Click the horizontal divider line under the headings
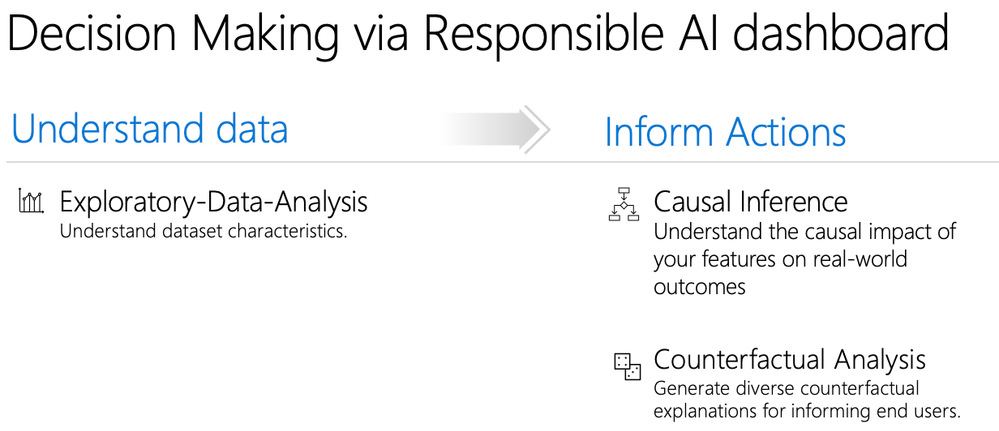Image resolution: width=999 pixels, height=431 pixels. [x=500, y=162]
